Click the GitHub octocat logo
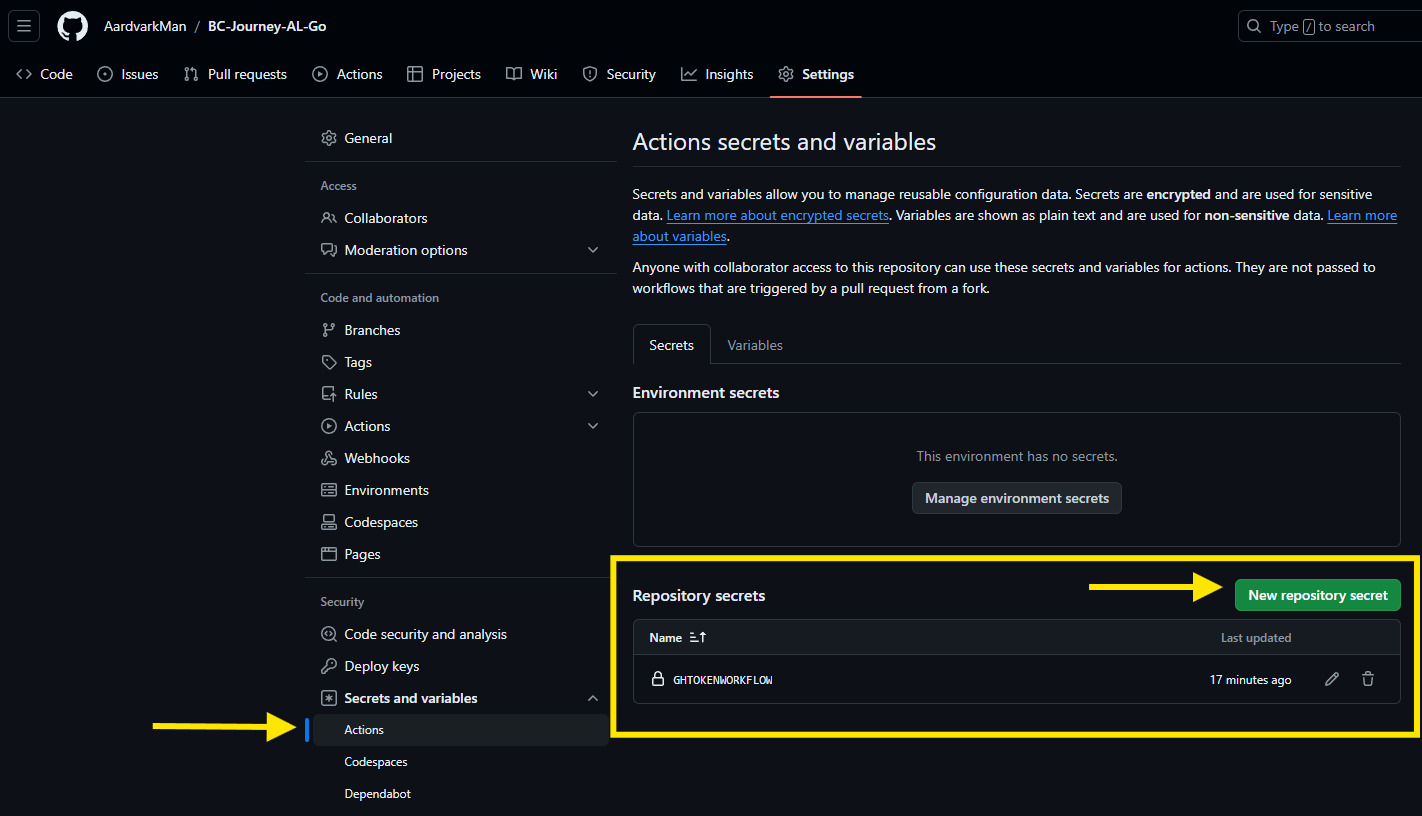 (71, 25)
